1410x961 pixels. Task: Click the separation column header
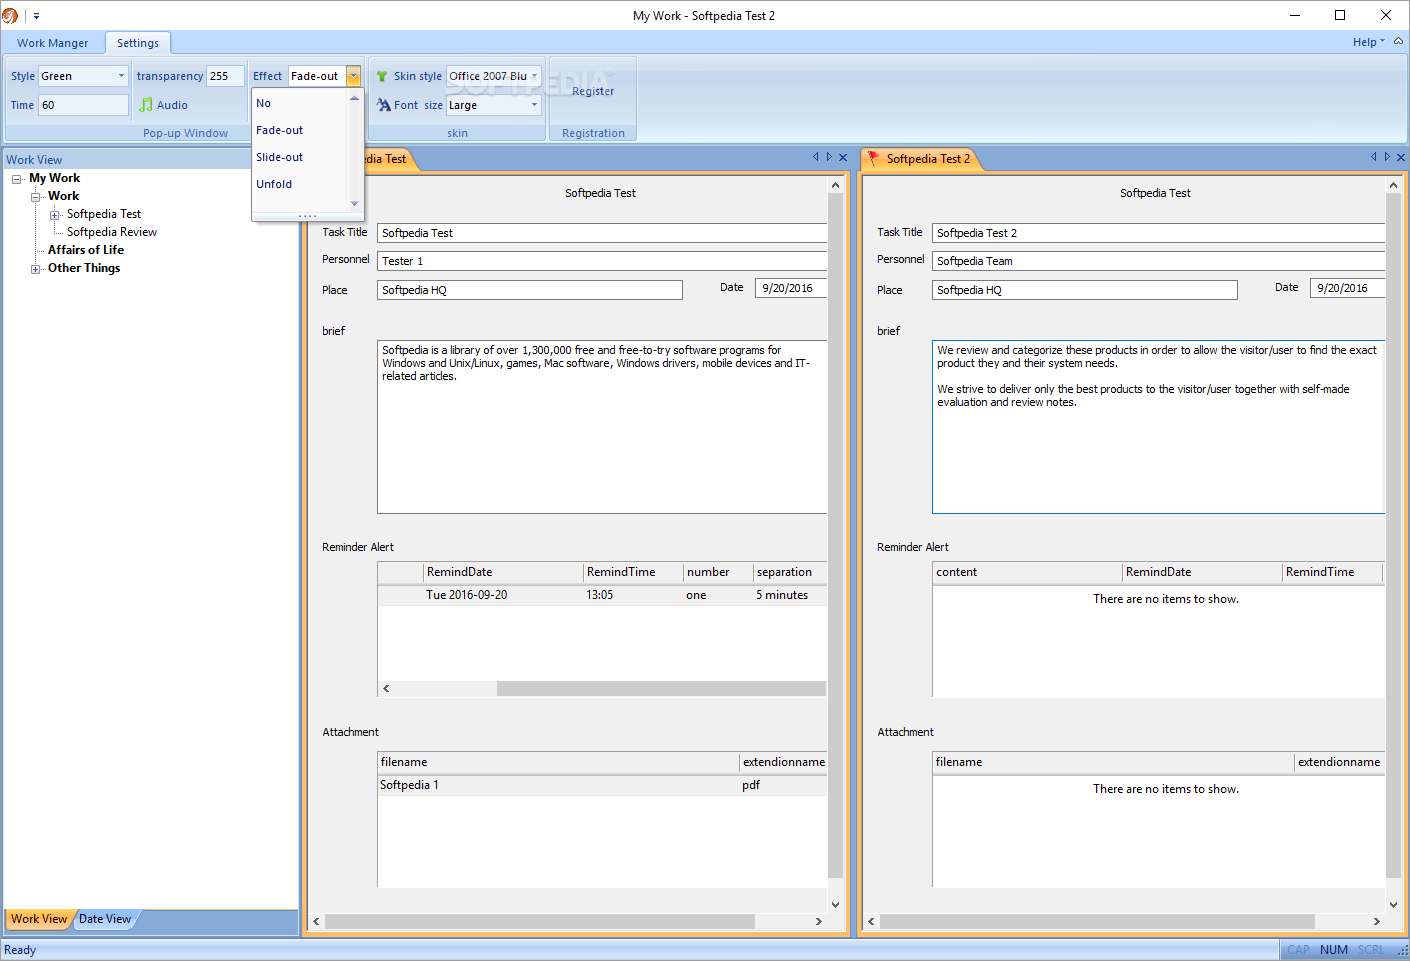coord(790,572)
